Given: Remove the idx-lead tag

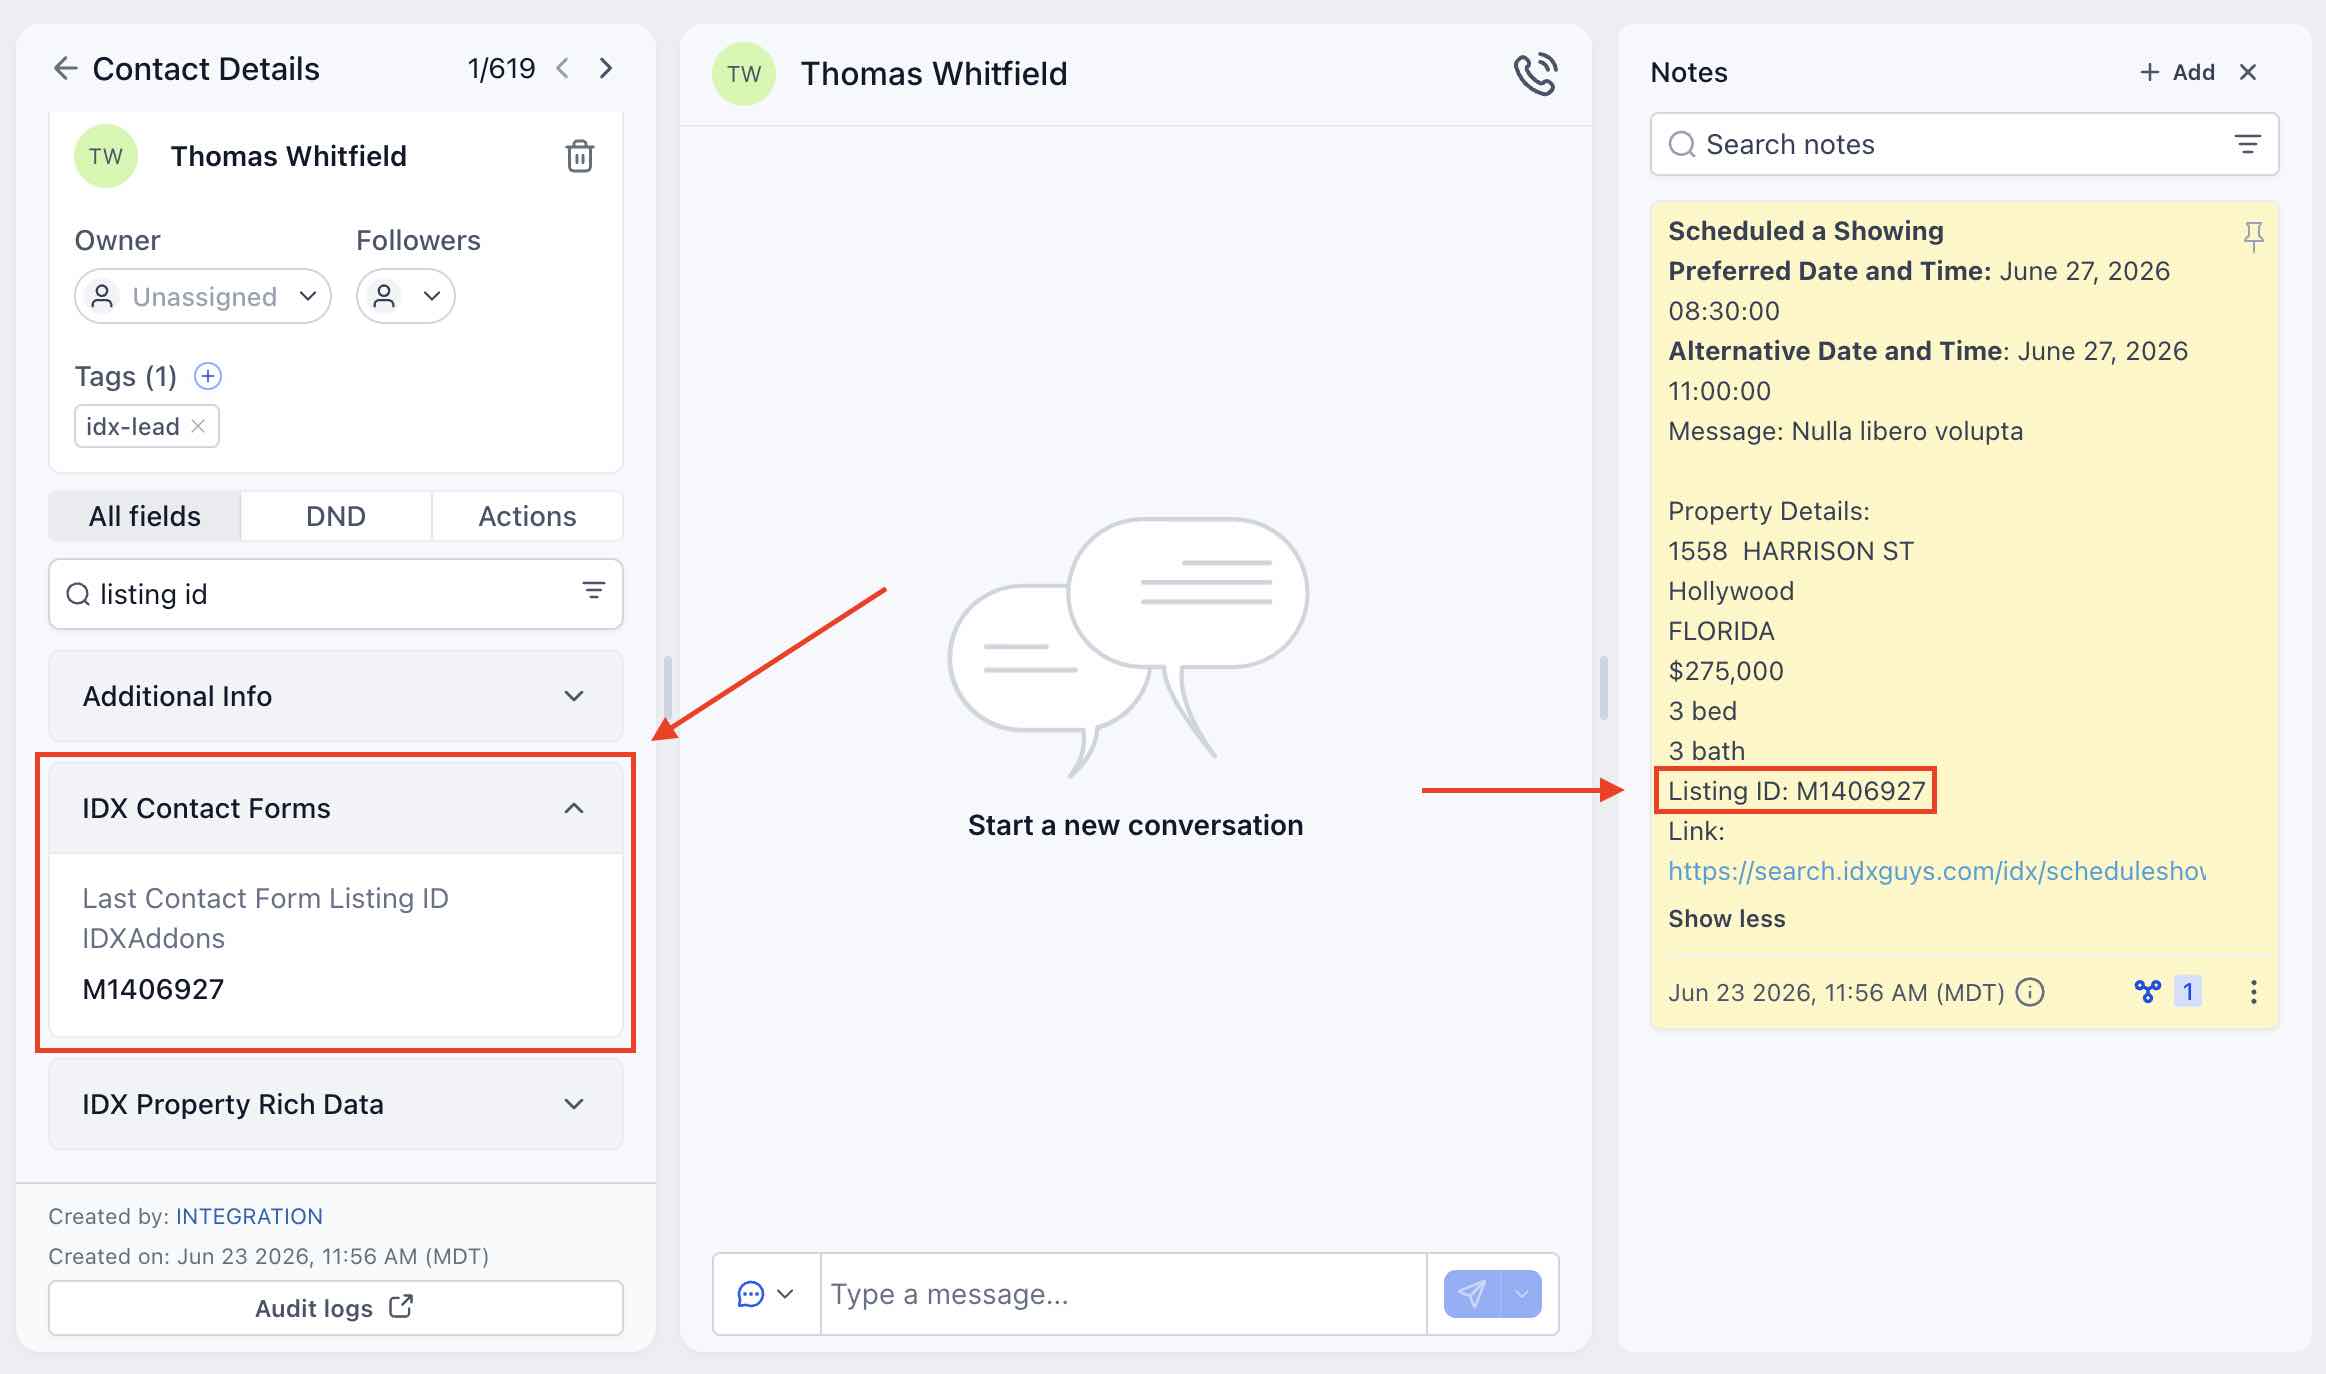Looking at the screenshot, I should 198,426.
